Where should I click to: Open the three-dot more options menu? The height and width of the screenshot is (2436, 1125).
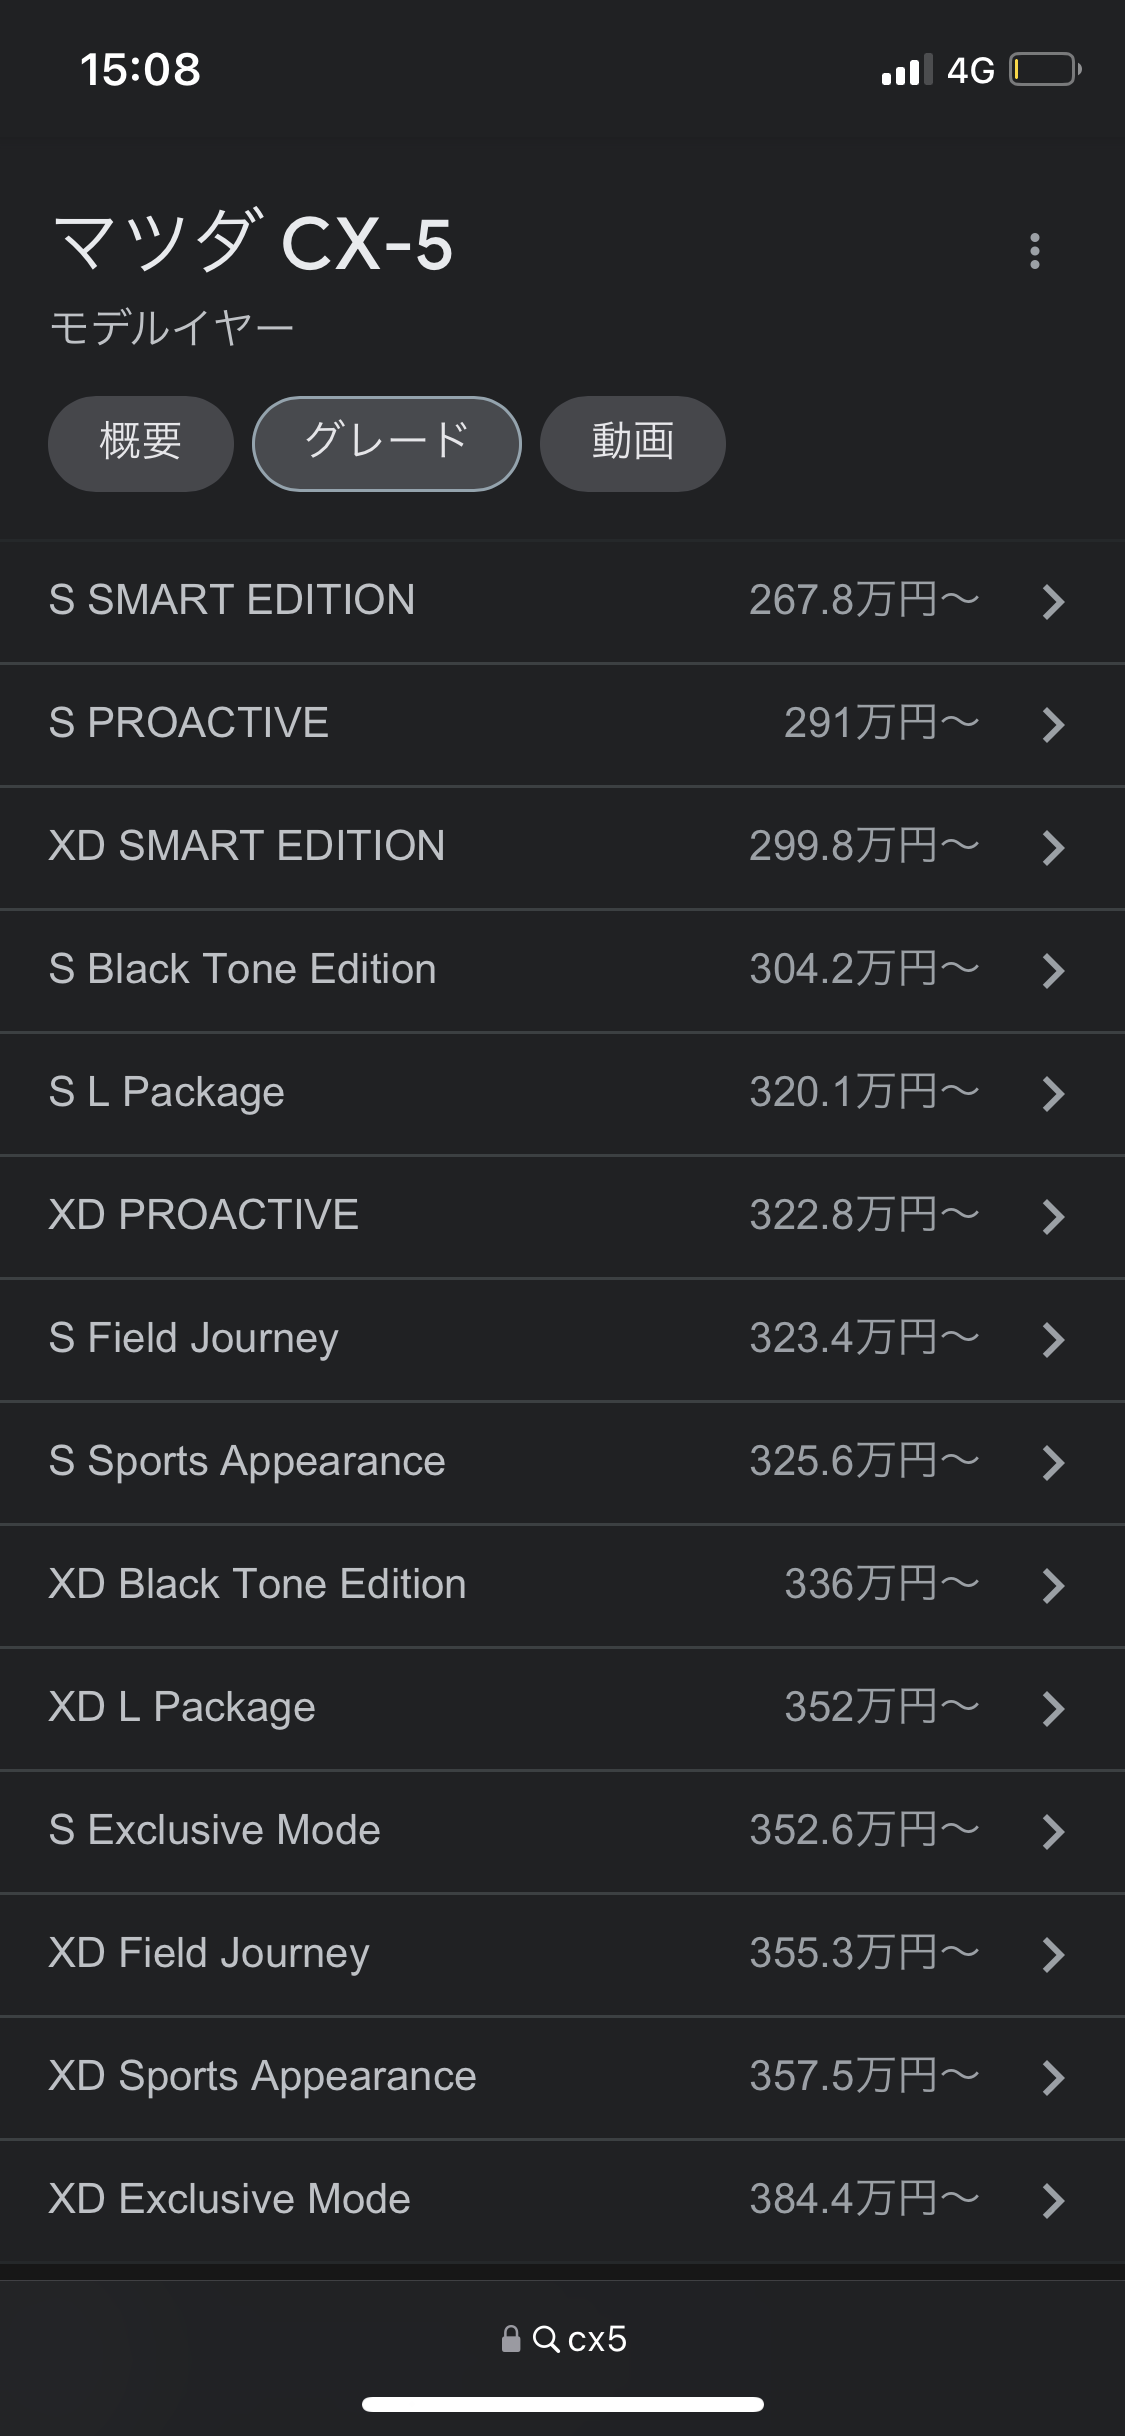click(x=1034, y=251)
